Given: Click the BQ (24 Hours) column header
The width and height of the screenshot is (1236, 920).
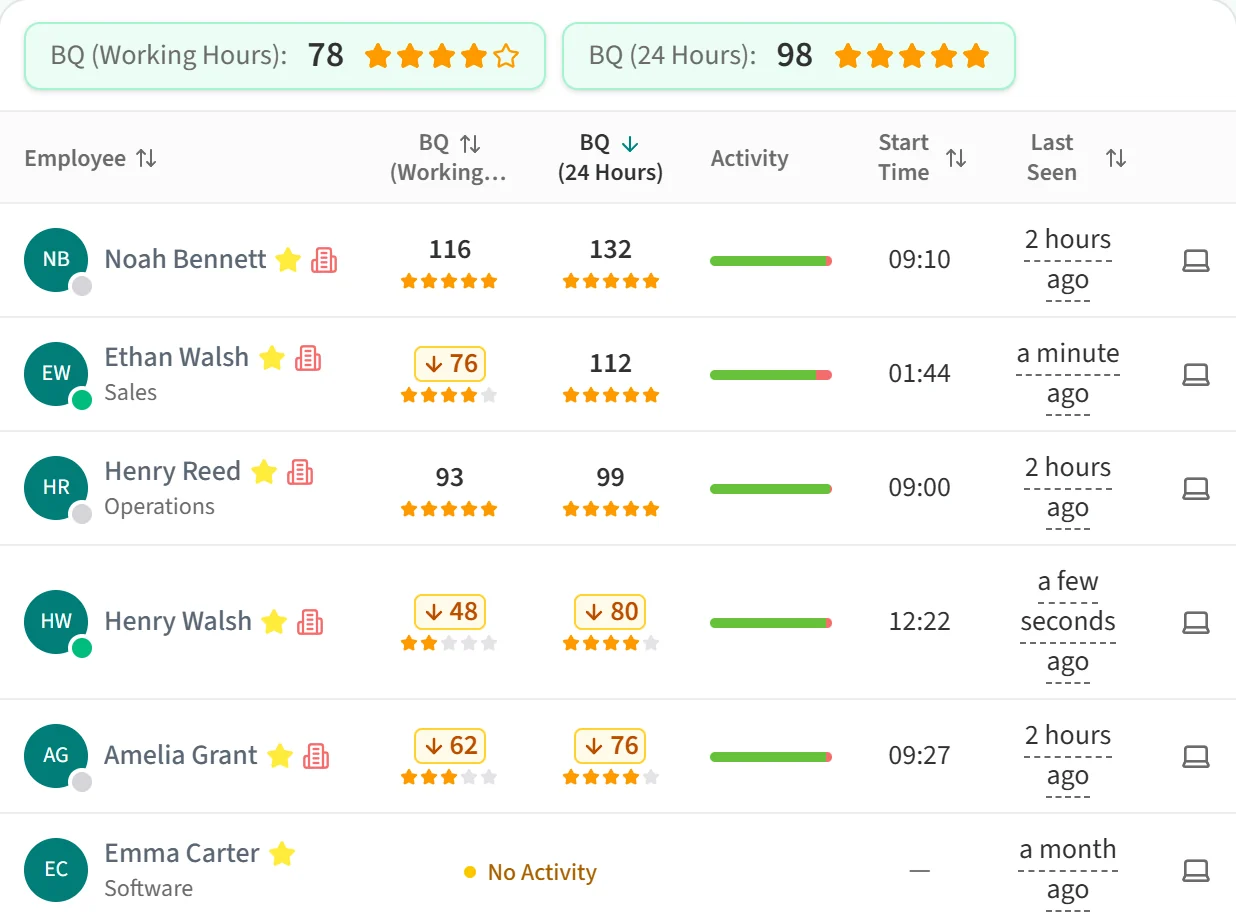Looking at the screenshot, I should (610, 158).
